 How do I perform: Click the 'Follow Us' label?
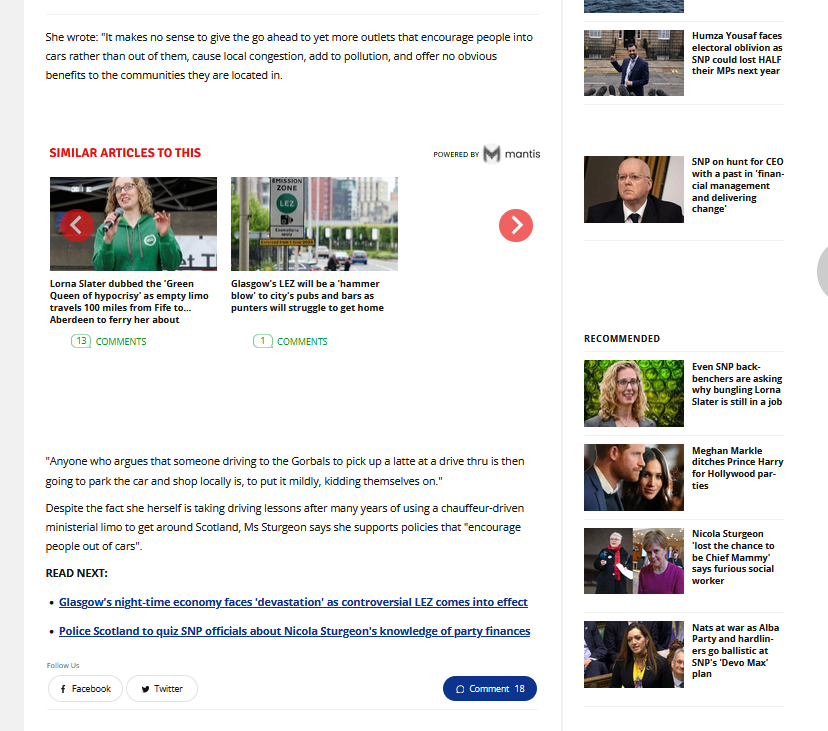pyautogui.click(x=63, y=666)
